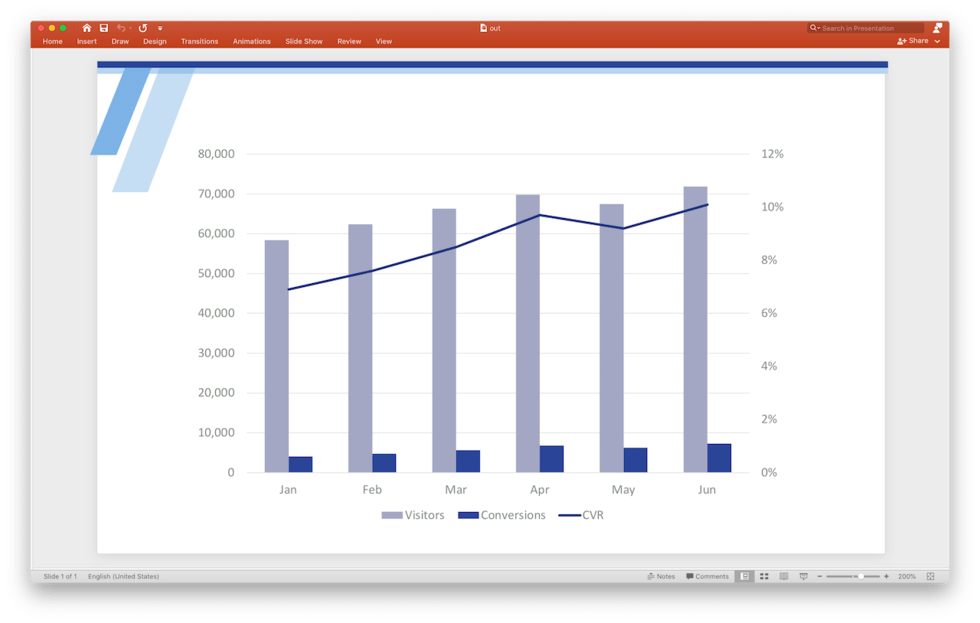Image resolution: width=980 pixels, height=623 pixels.
Task: Switch to Slide Sorter grid view
Action: point(764,576)
